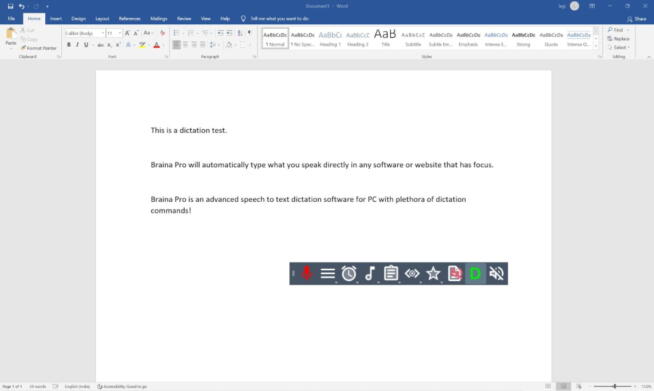Click the Tell me what you want search box
654x391 pixels.
pos(279,19)
